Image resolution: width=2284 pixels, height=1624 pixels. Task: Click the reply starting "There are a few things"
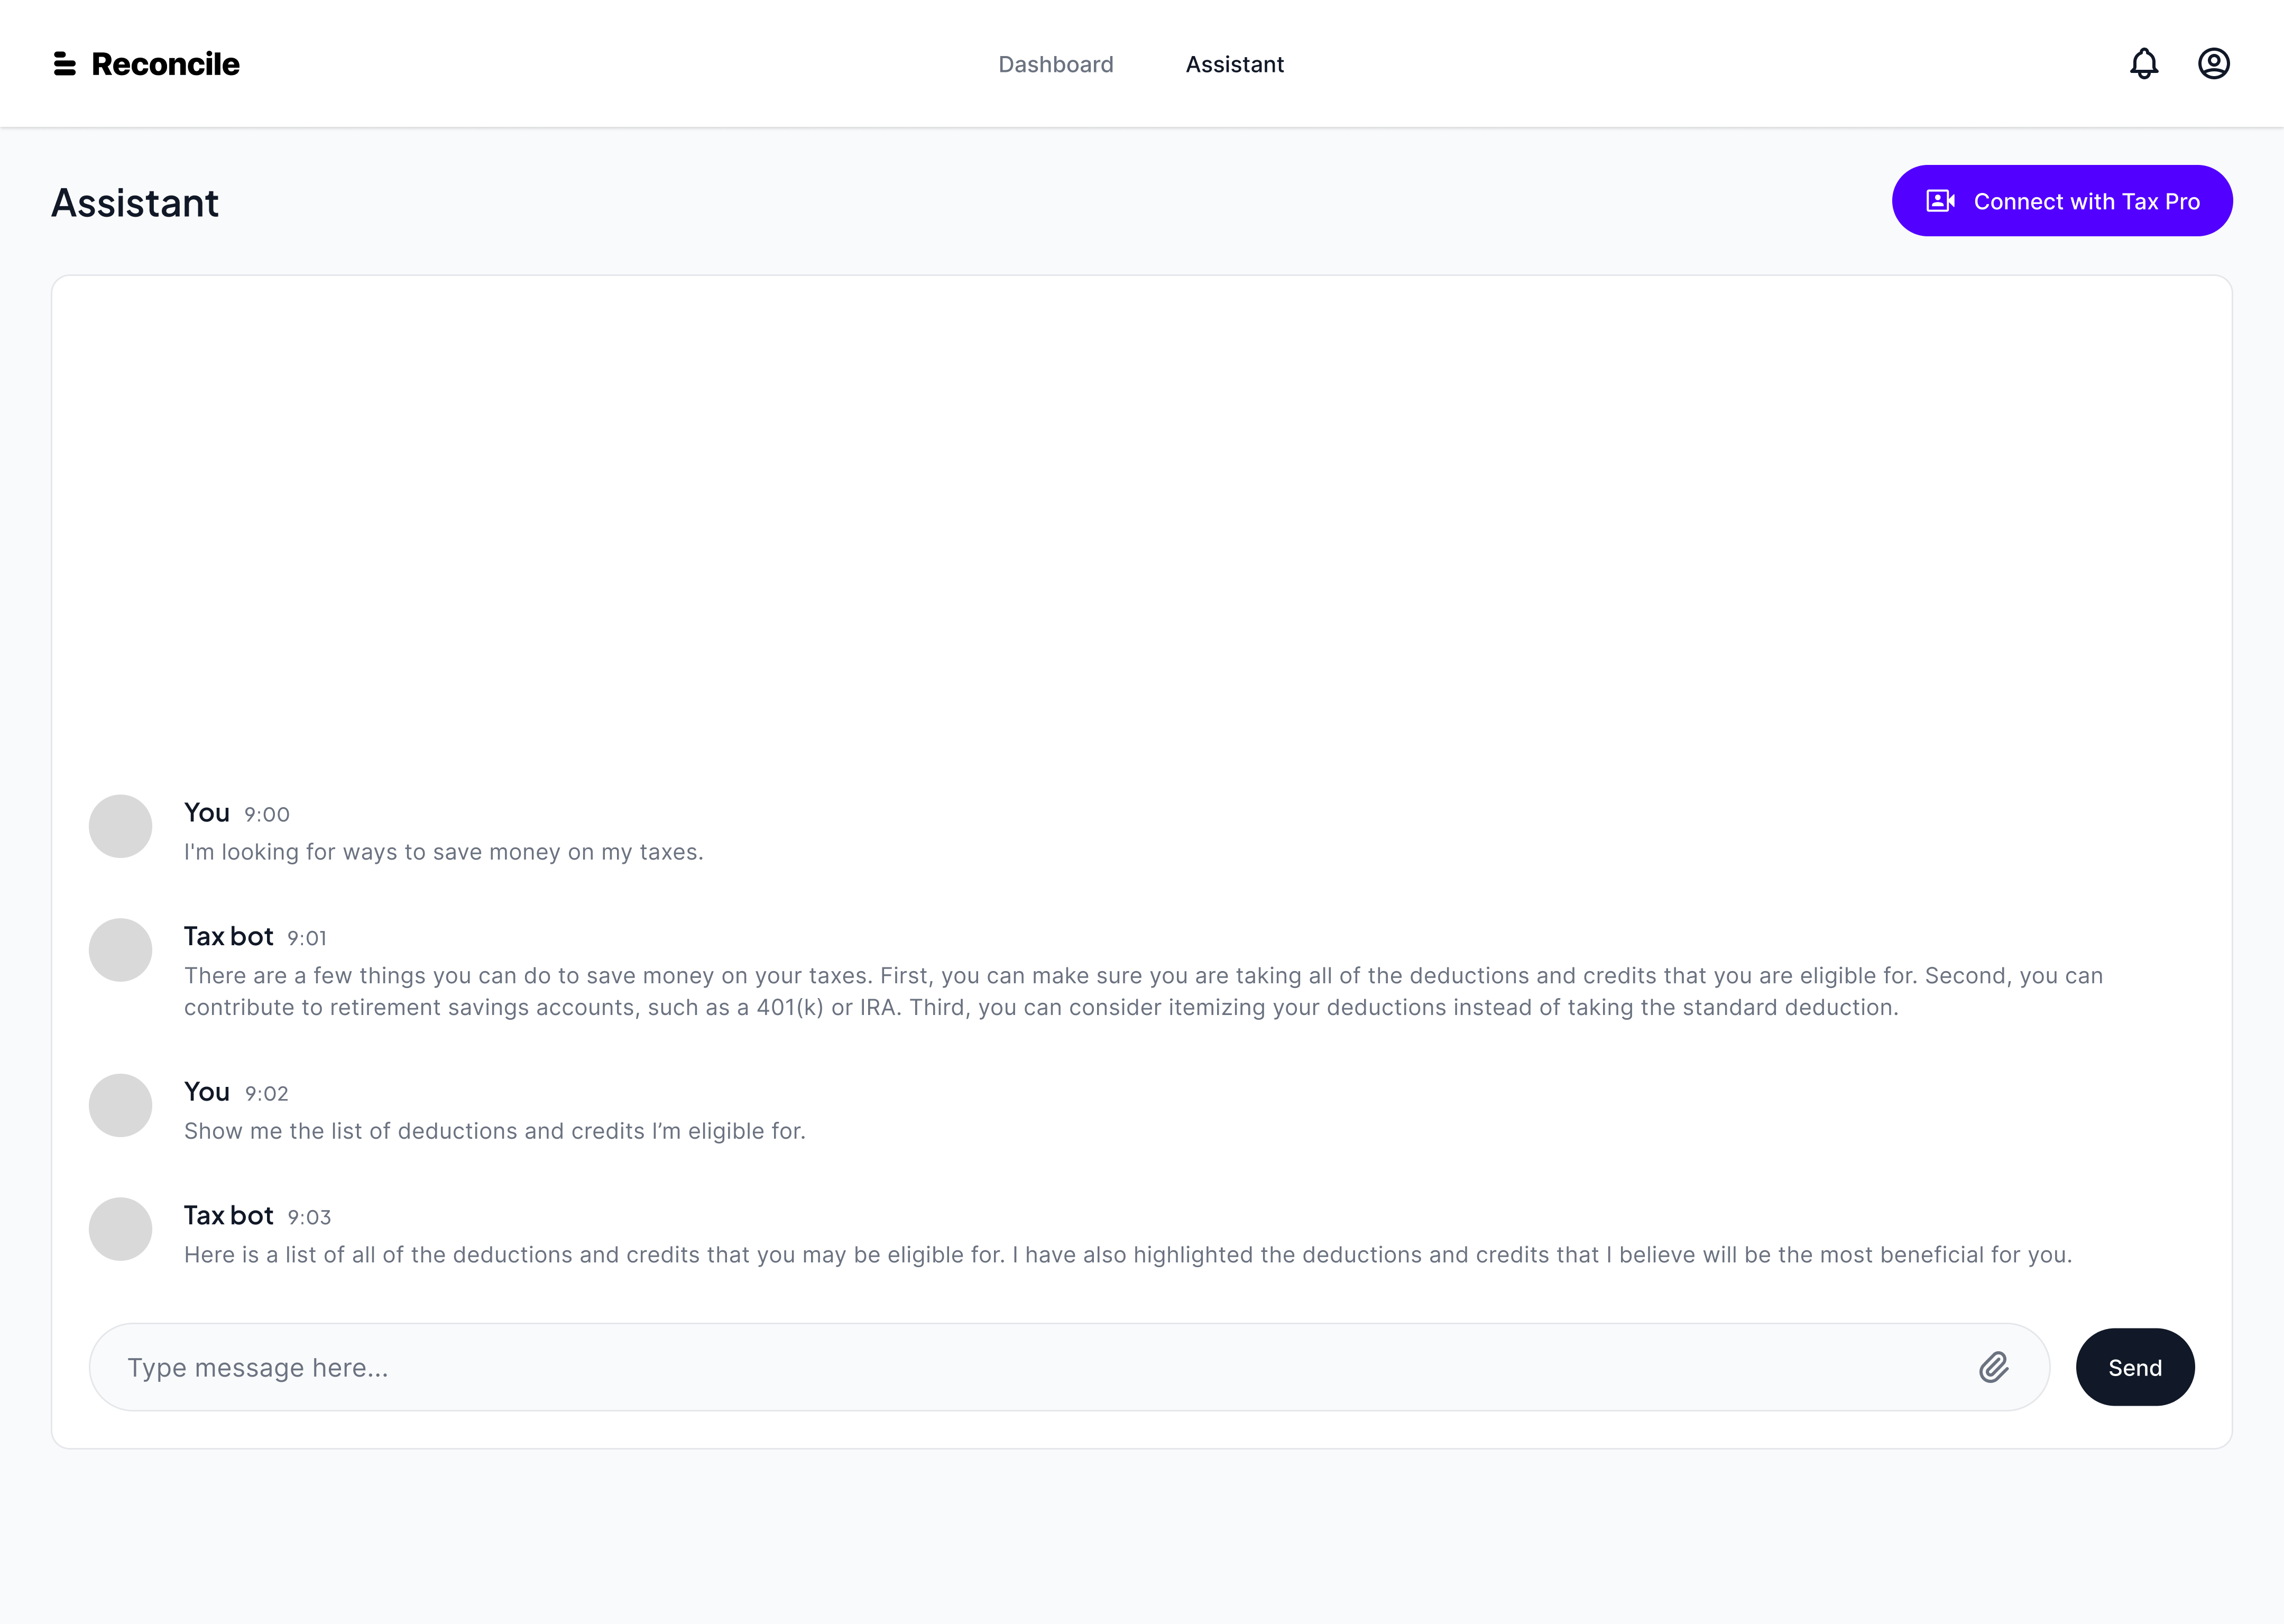(x=1143, y=991)
